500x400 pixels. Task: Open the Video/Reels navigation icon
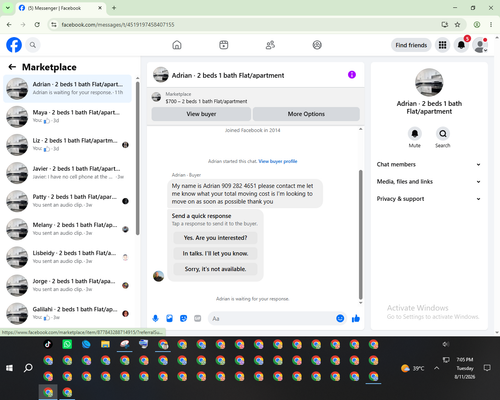(x=224, y=45)
